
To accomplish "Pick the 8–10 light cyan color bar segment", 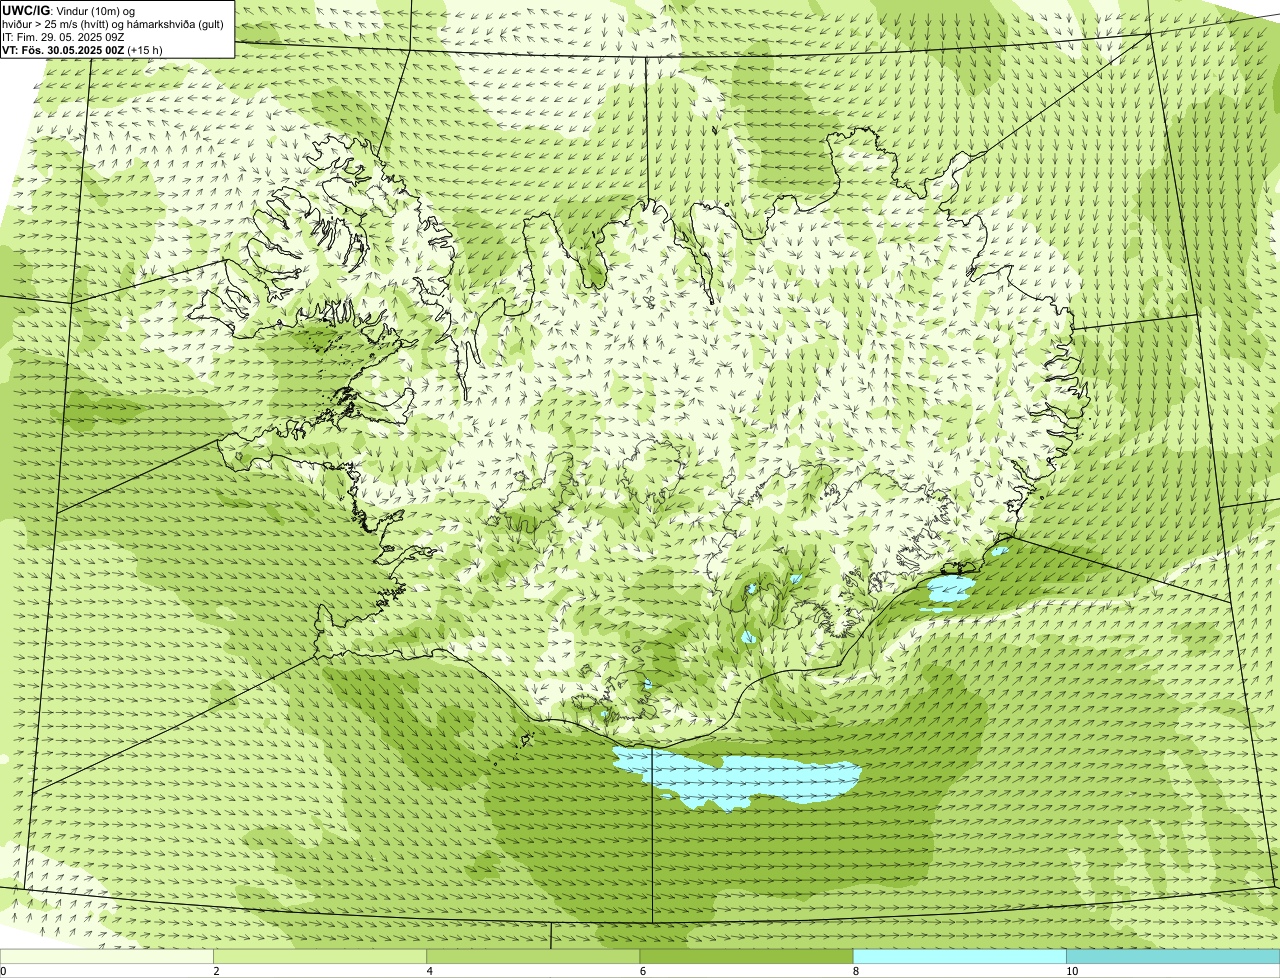I will [x=959, y=956].
